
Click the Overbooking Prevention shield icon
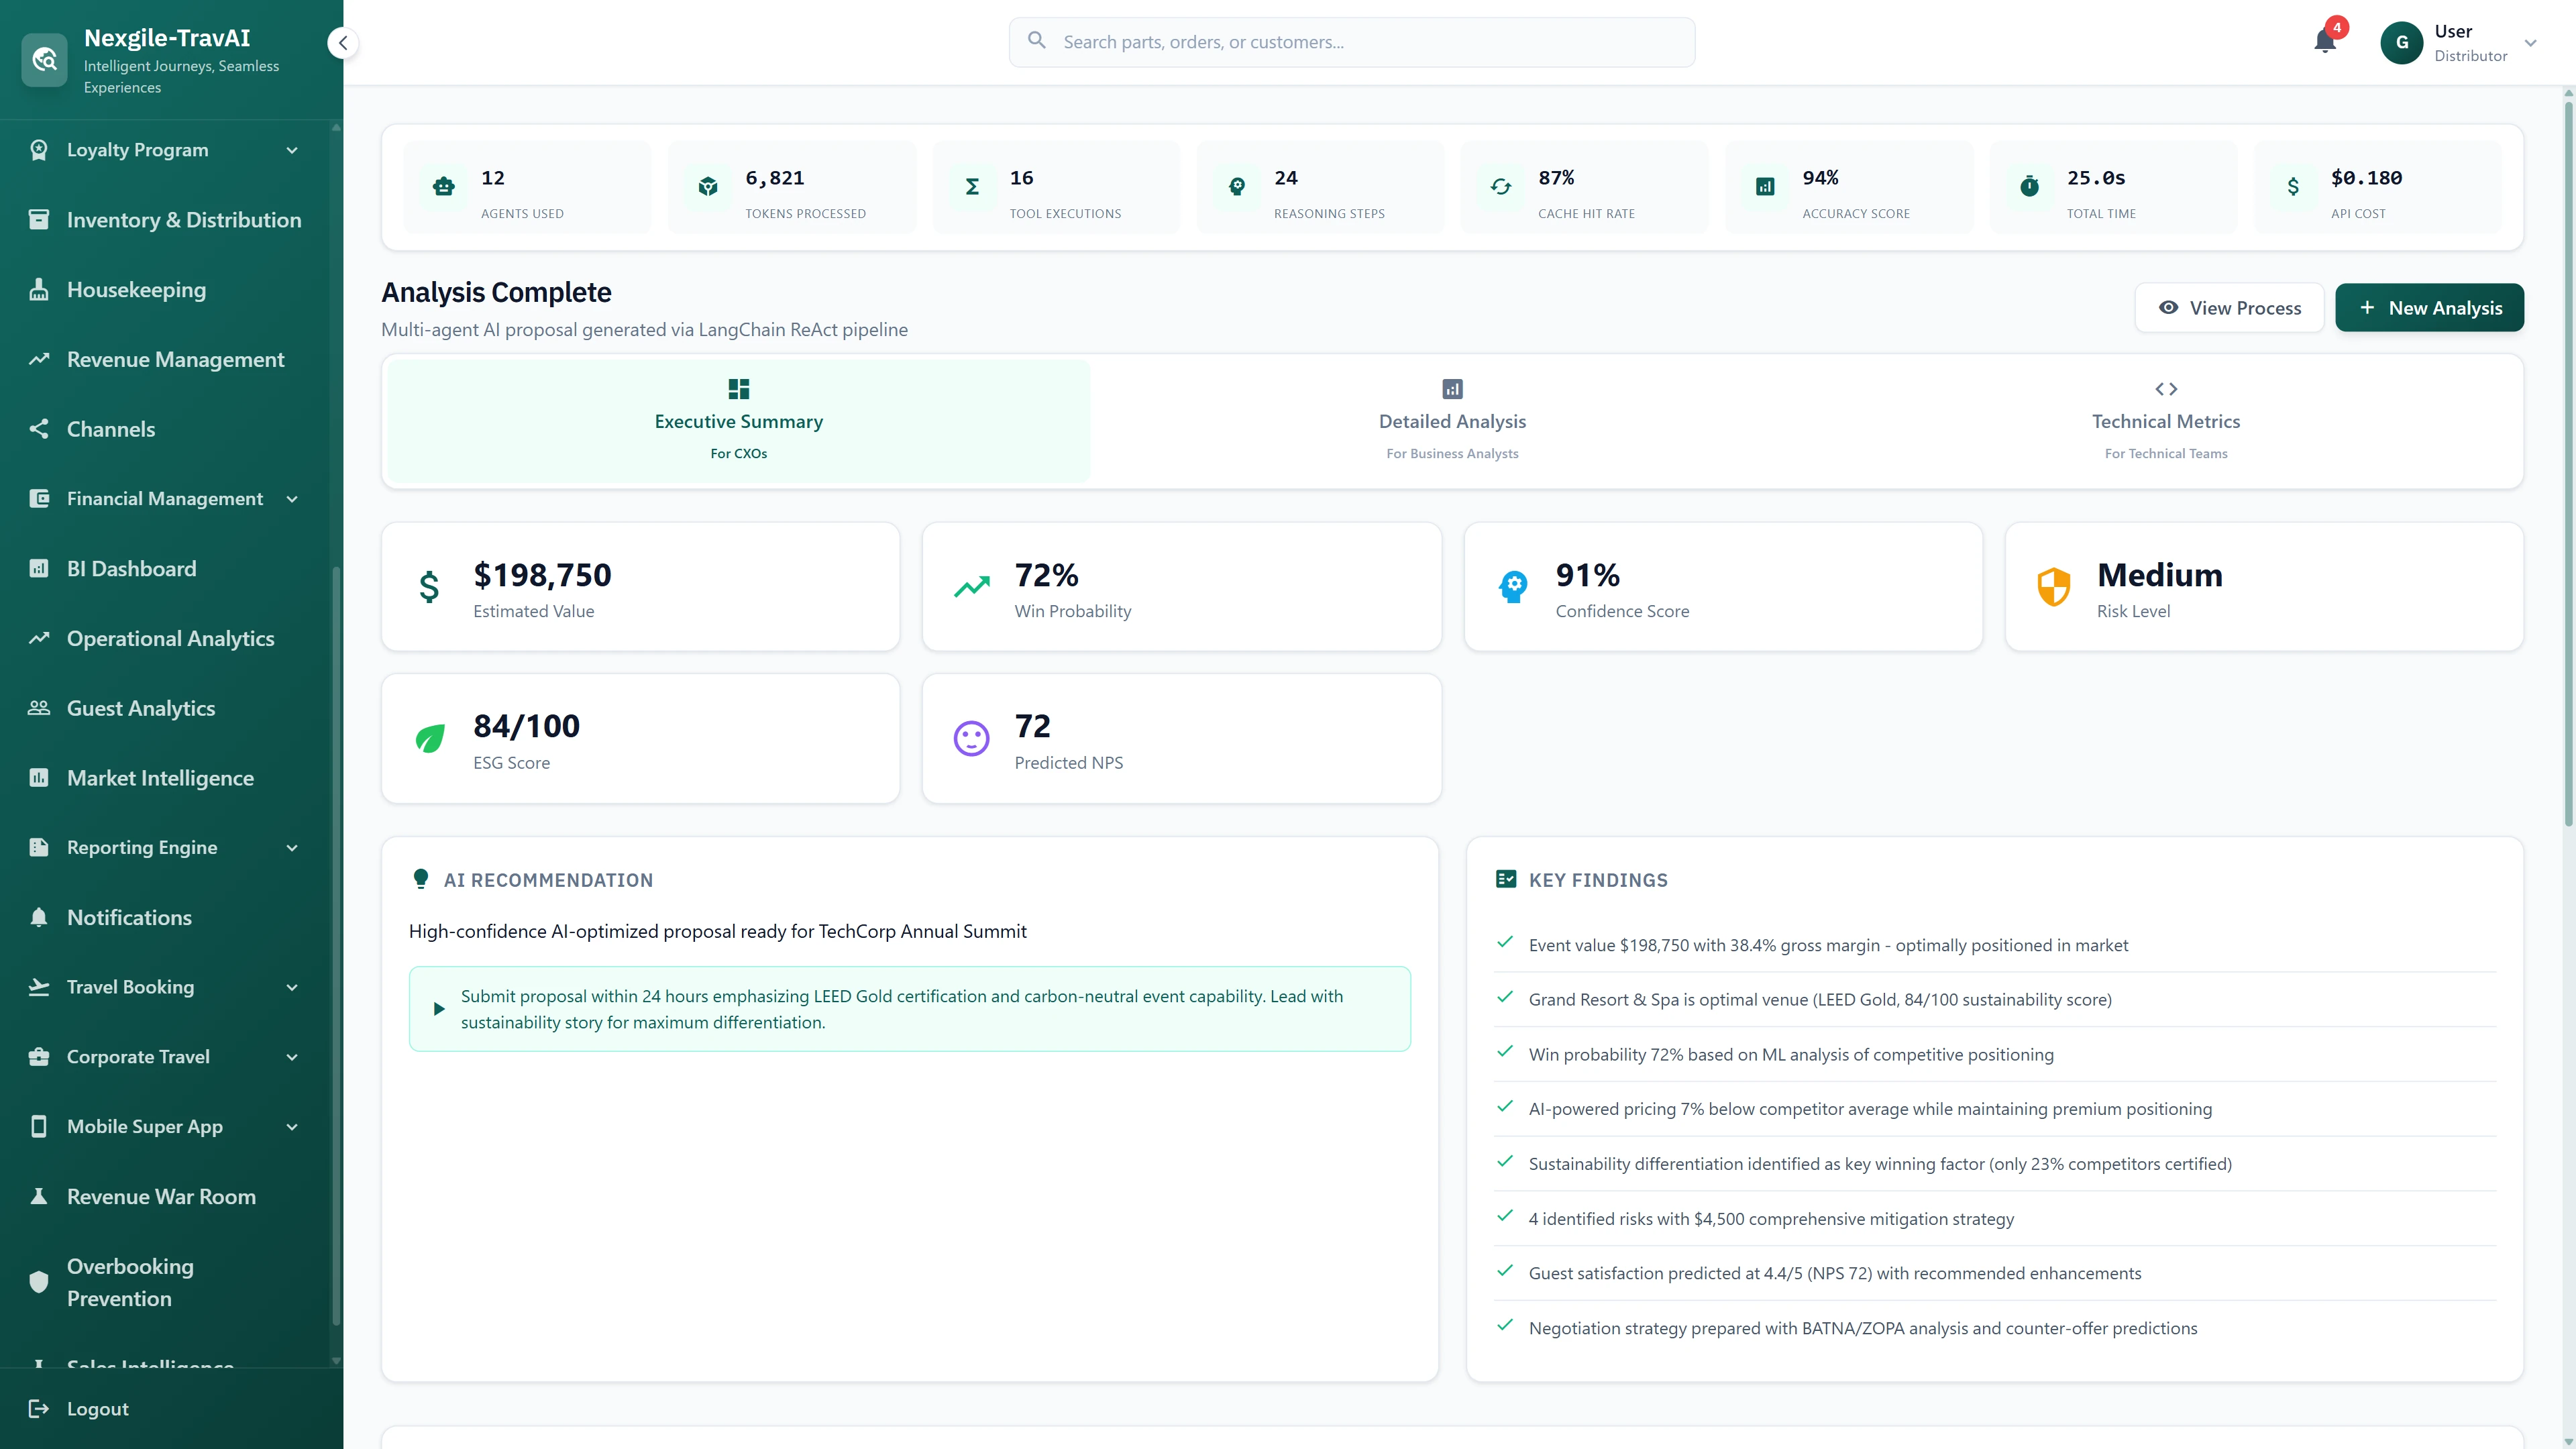point(39,1282)
